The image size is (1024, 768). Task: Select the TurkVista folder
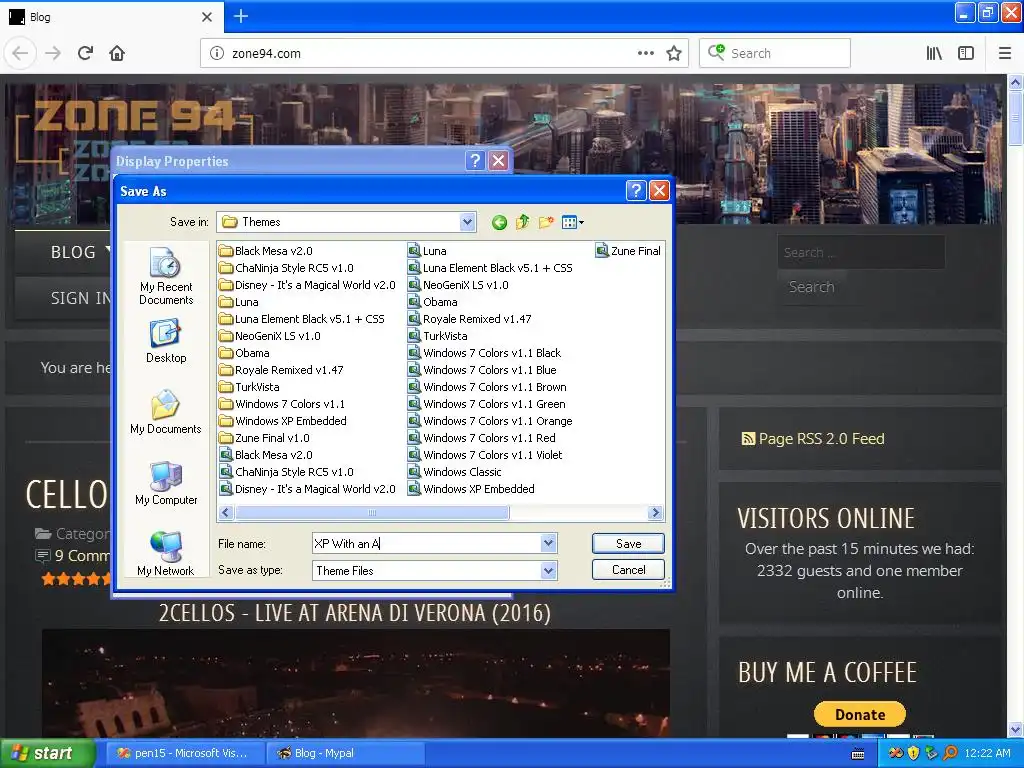249,387
